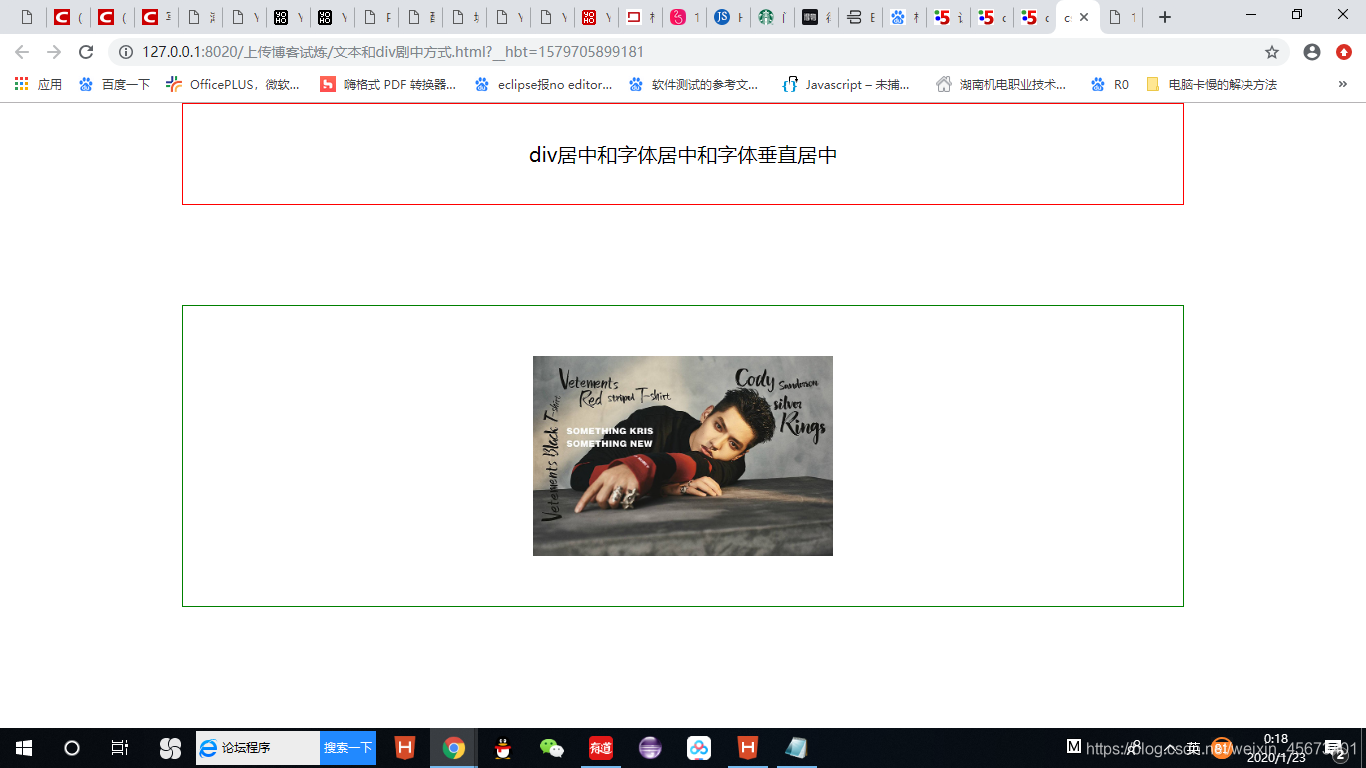Switch to the red rectangle favicon tab

point(640,17)
